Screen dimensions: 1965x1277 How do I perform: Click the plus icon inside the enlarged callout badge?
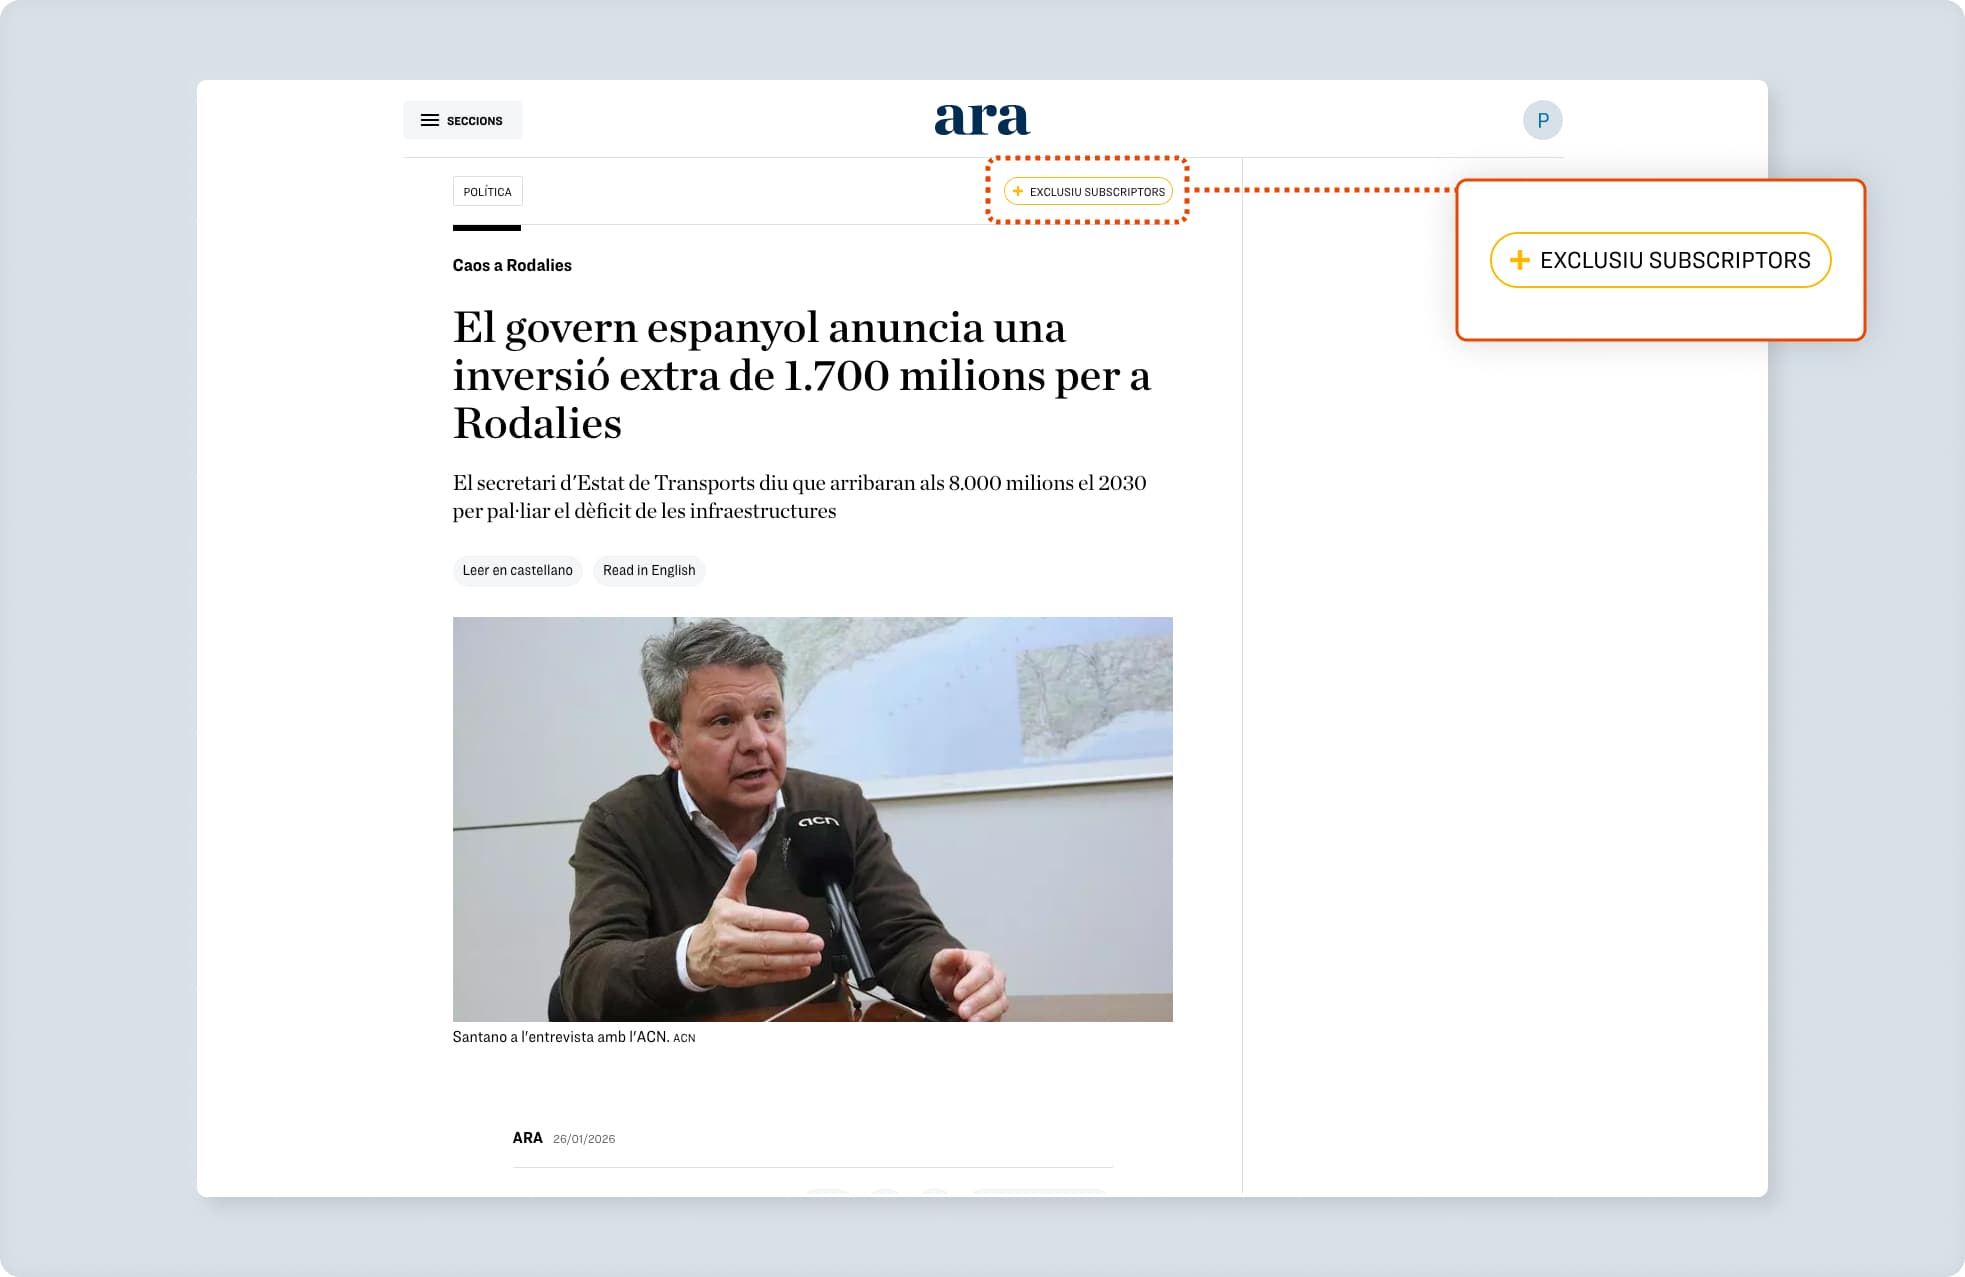click(1520, 259)
